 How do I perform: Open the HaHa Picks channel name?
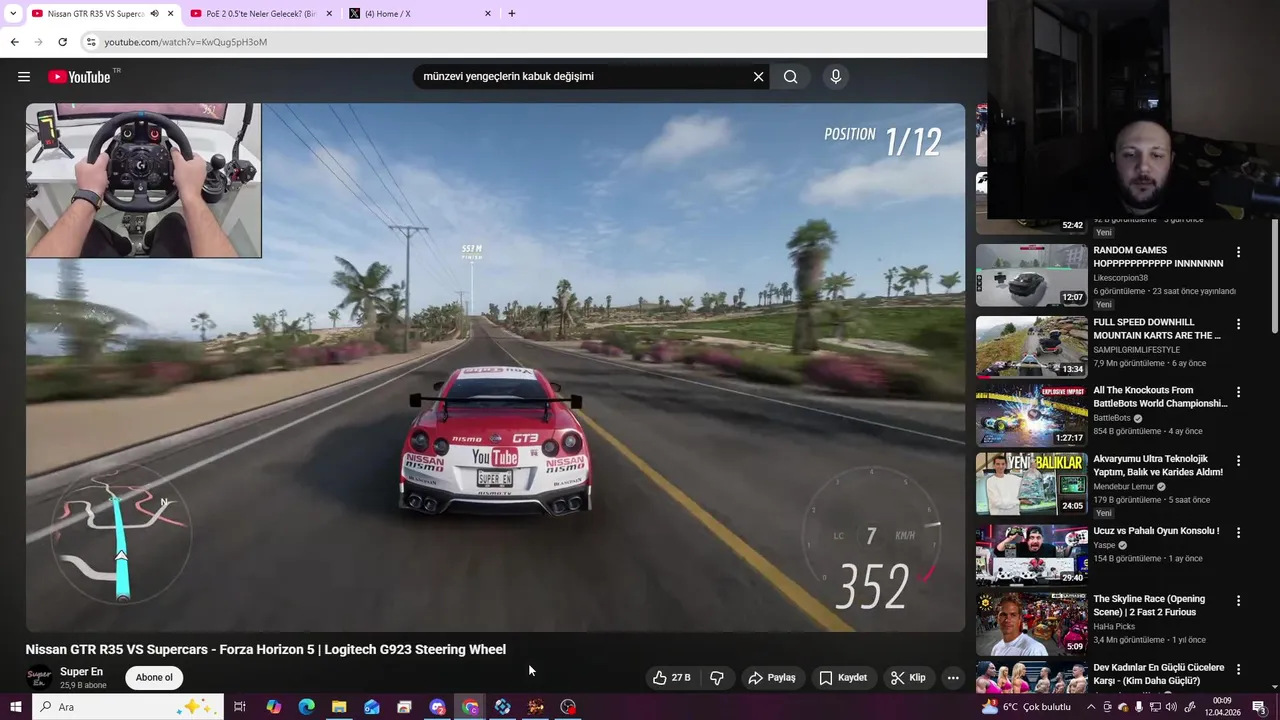point(1112,626)
